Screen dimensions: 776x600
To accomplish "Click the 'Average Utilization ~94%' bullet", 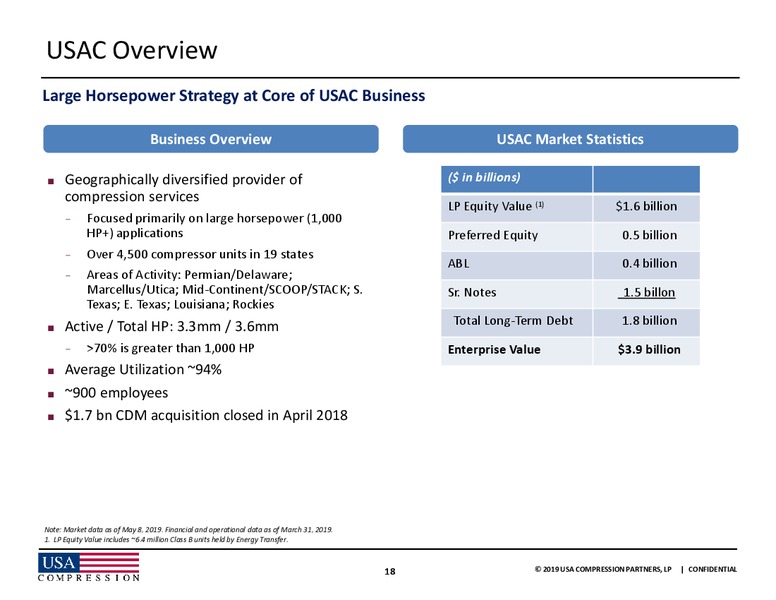I will pos(143,369).
